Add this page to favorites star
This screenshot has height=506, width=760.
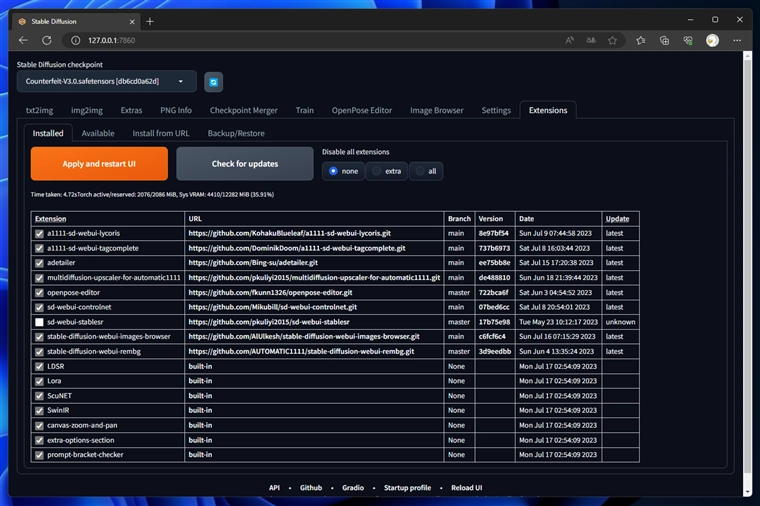pos(613,40)
